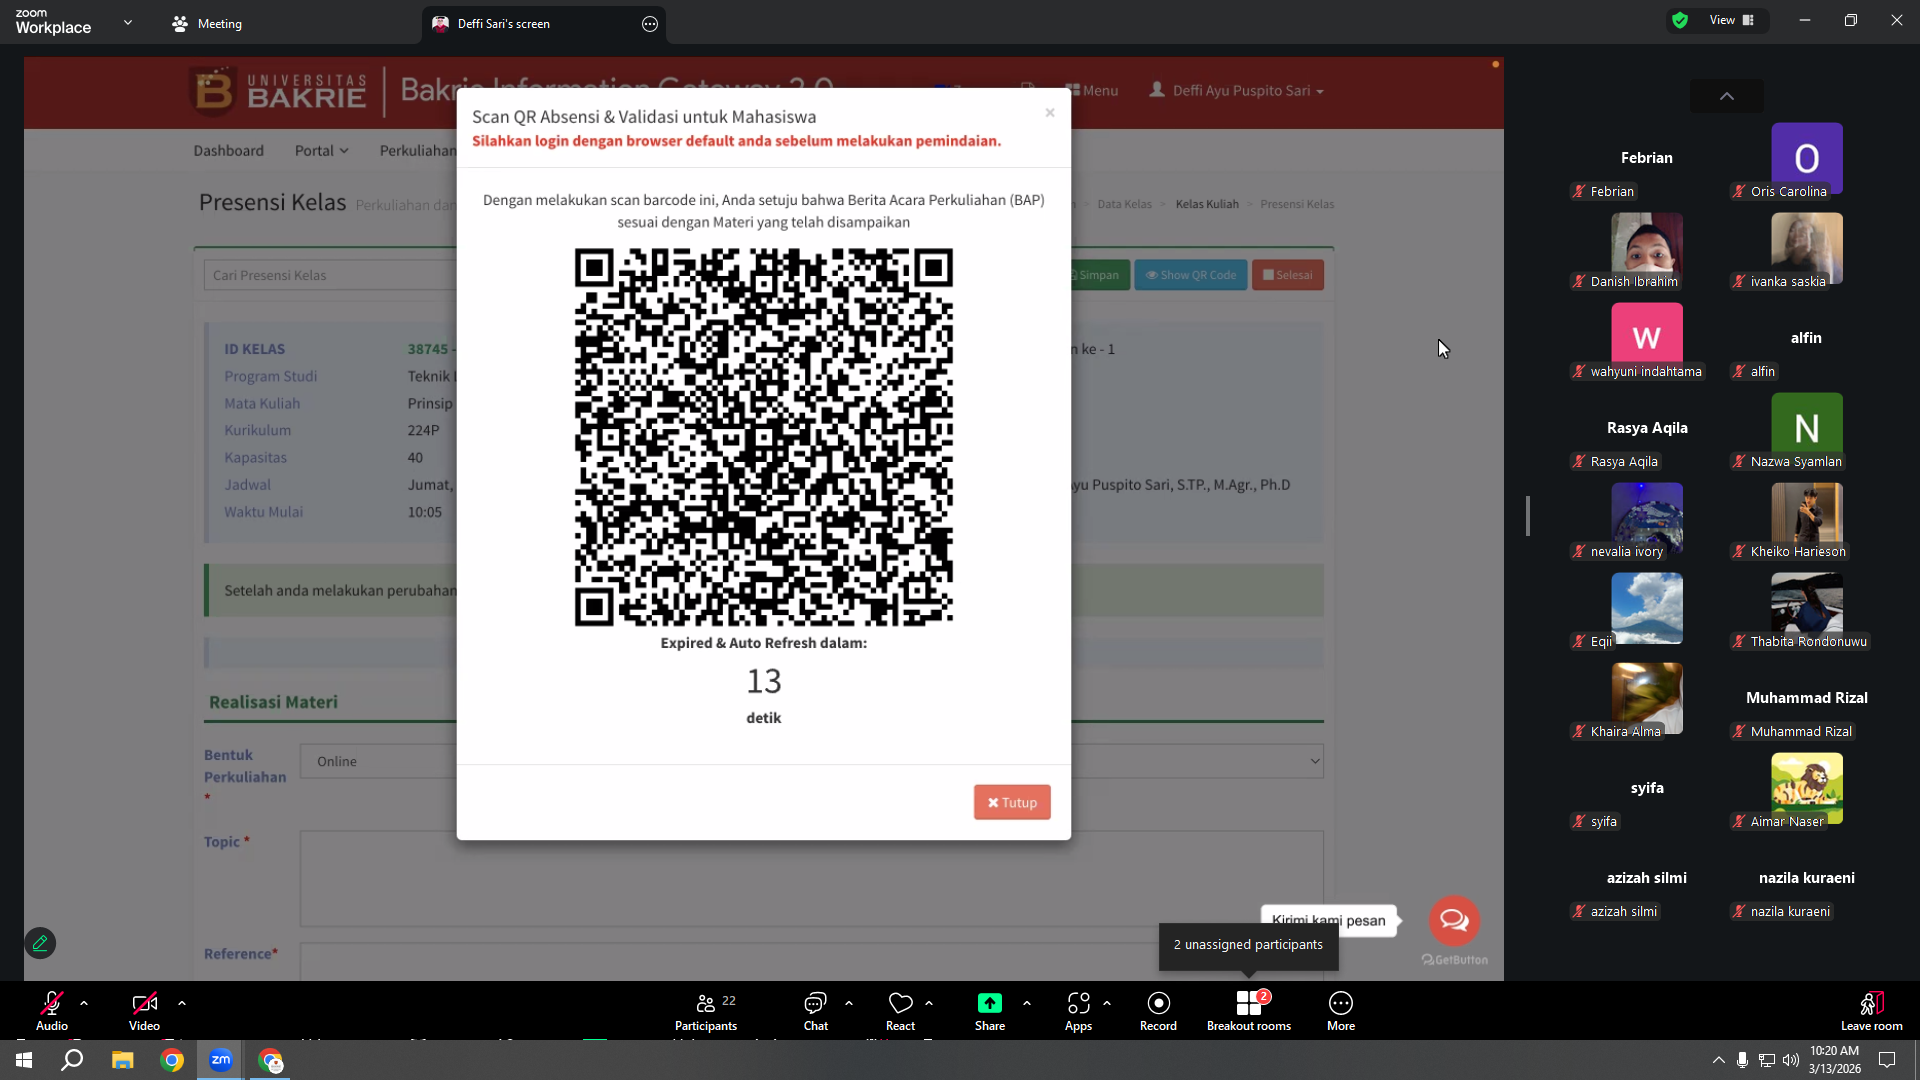Open the Meeting tab

click(207, 24)
